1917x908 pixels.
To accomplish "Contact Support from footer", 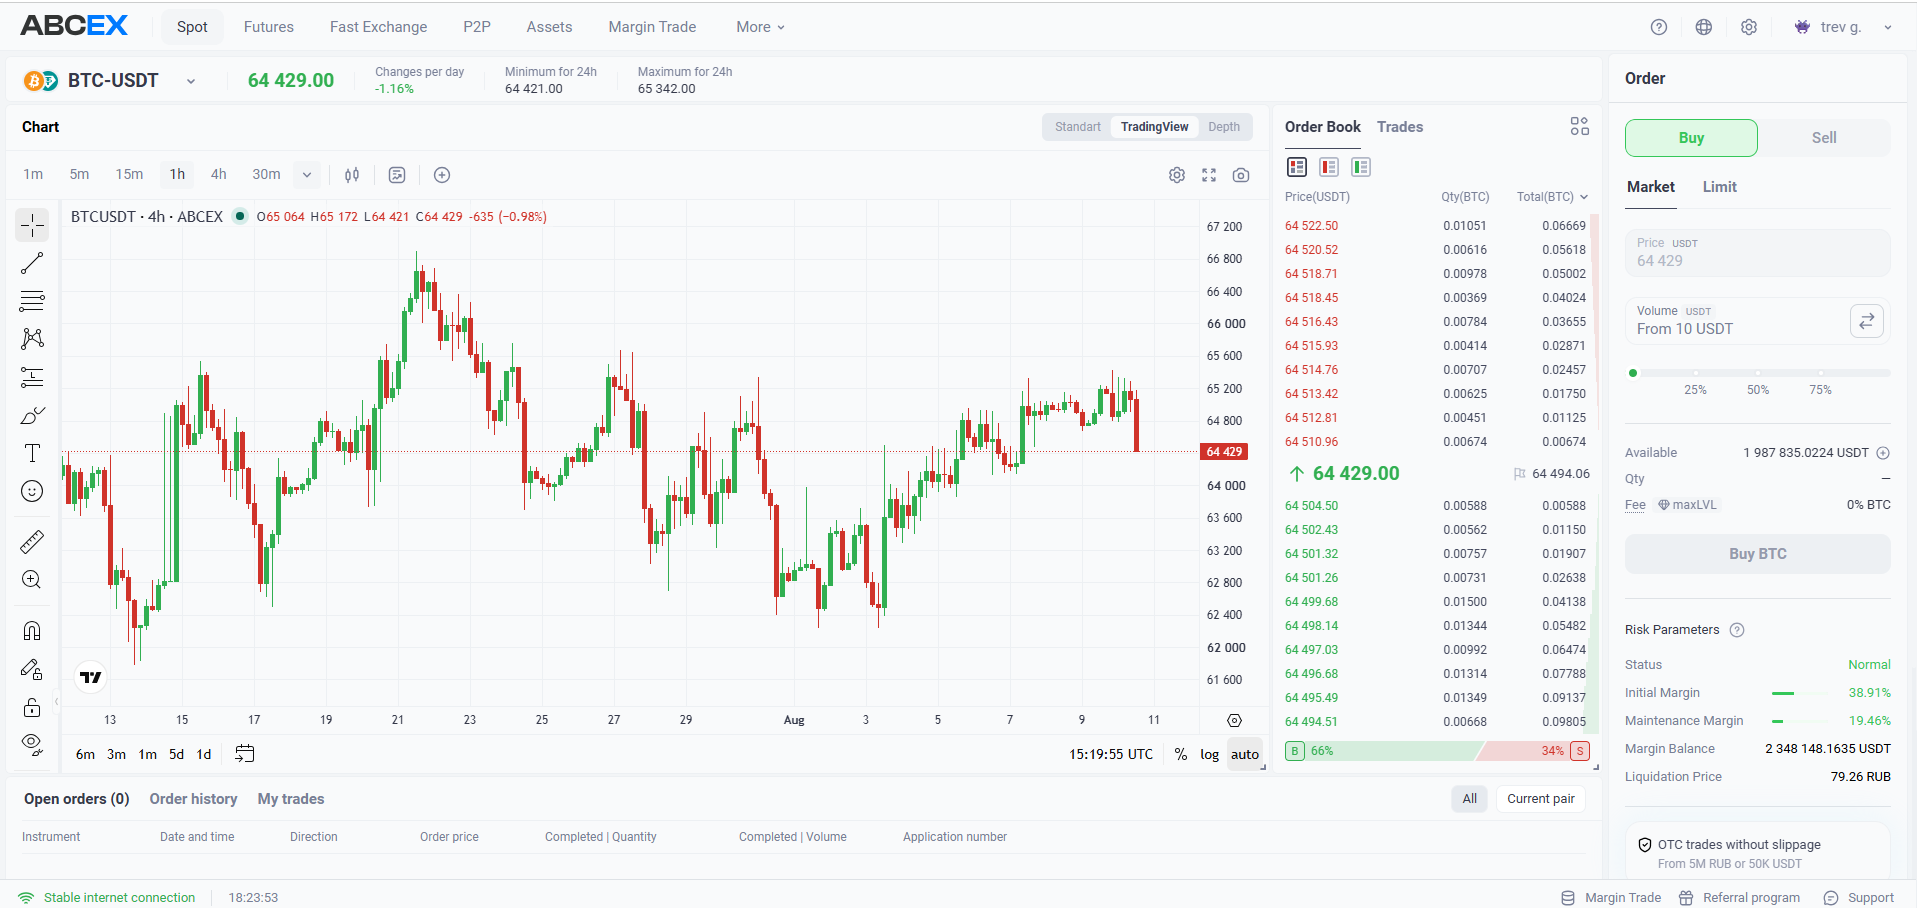I will click(x=1859, y=898).
